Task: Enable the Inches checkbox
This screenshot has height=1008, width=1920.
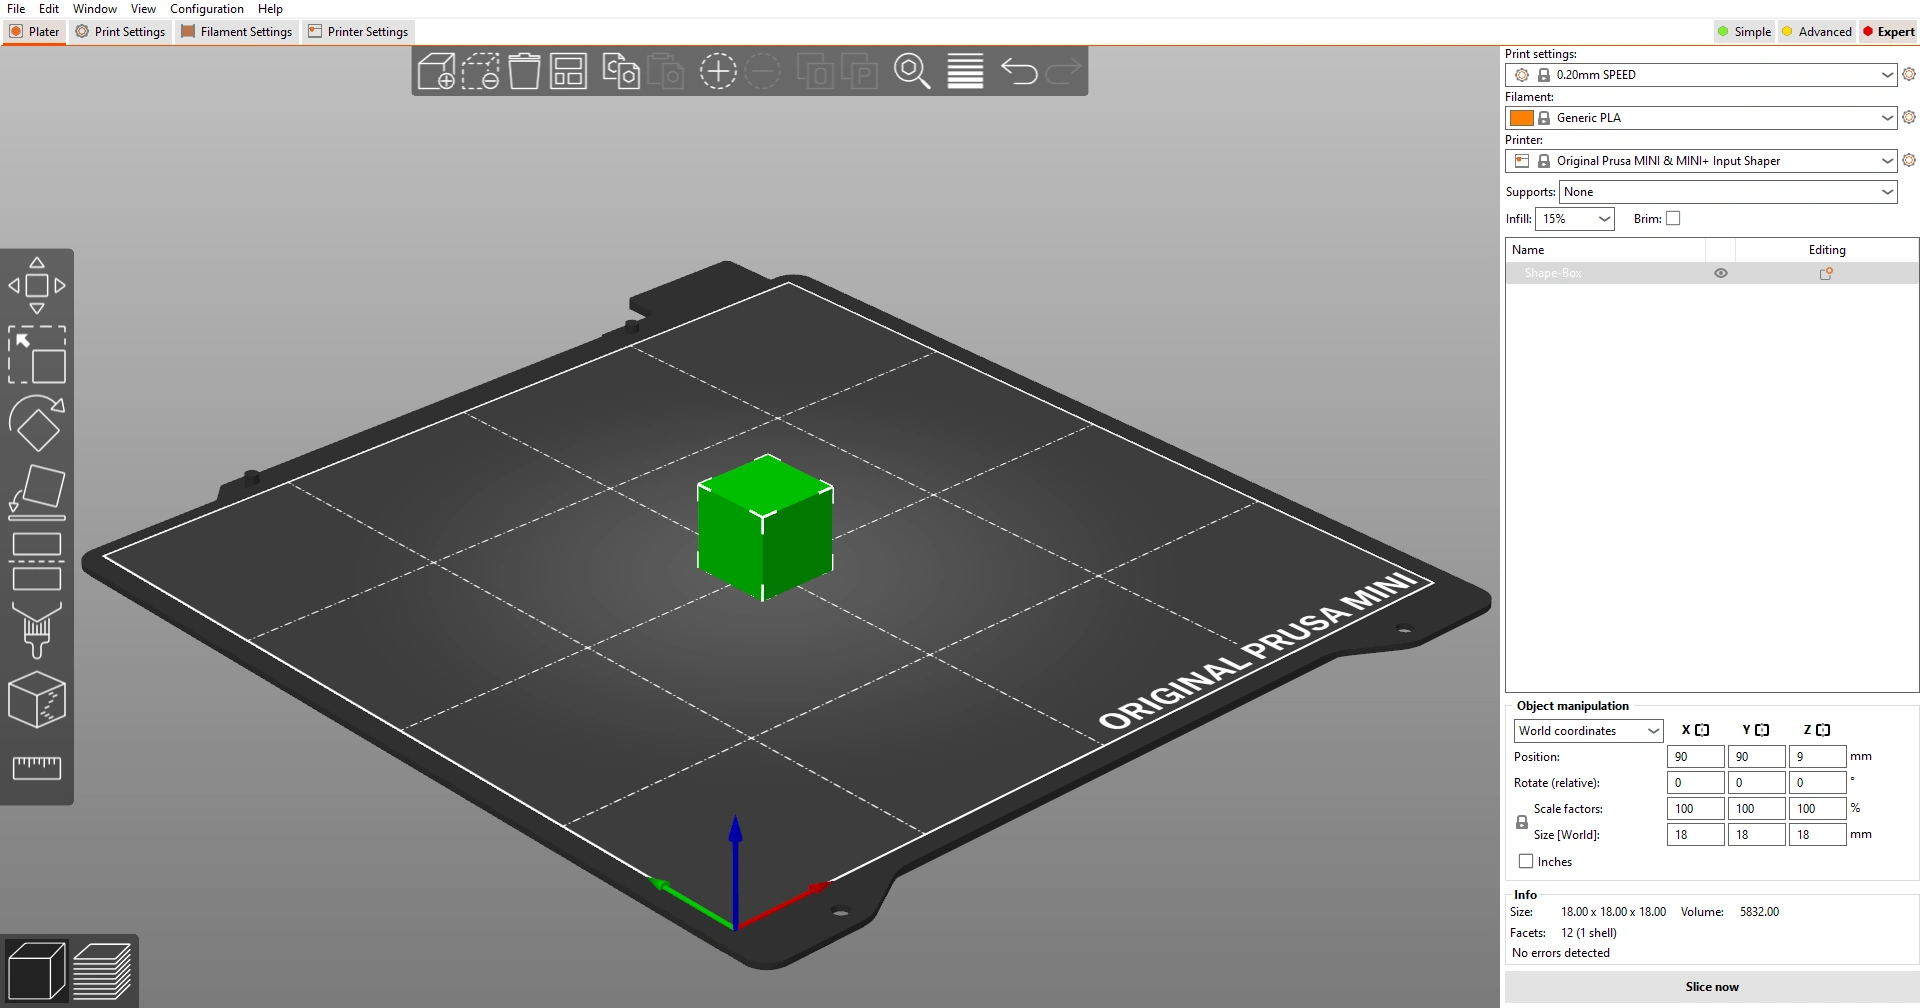Action: 1526,862
